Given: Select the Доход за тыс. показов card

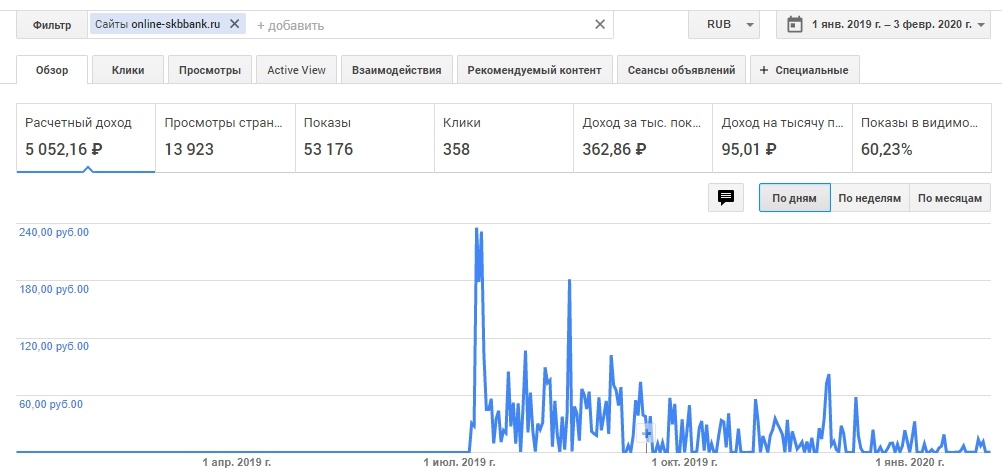Looking at the screenshot, I should [x=644, y=137].
